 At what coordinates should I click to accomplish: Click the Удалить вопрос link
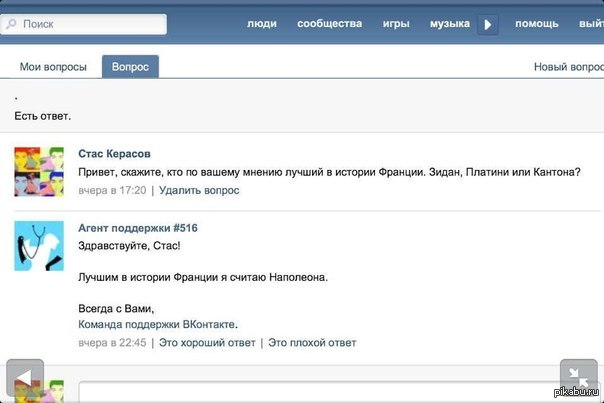[199, 190]
